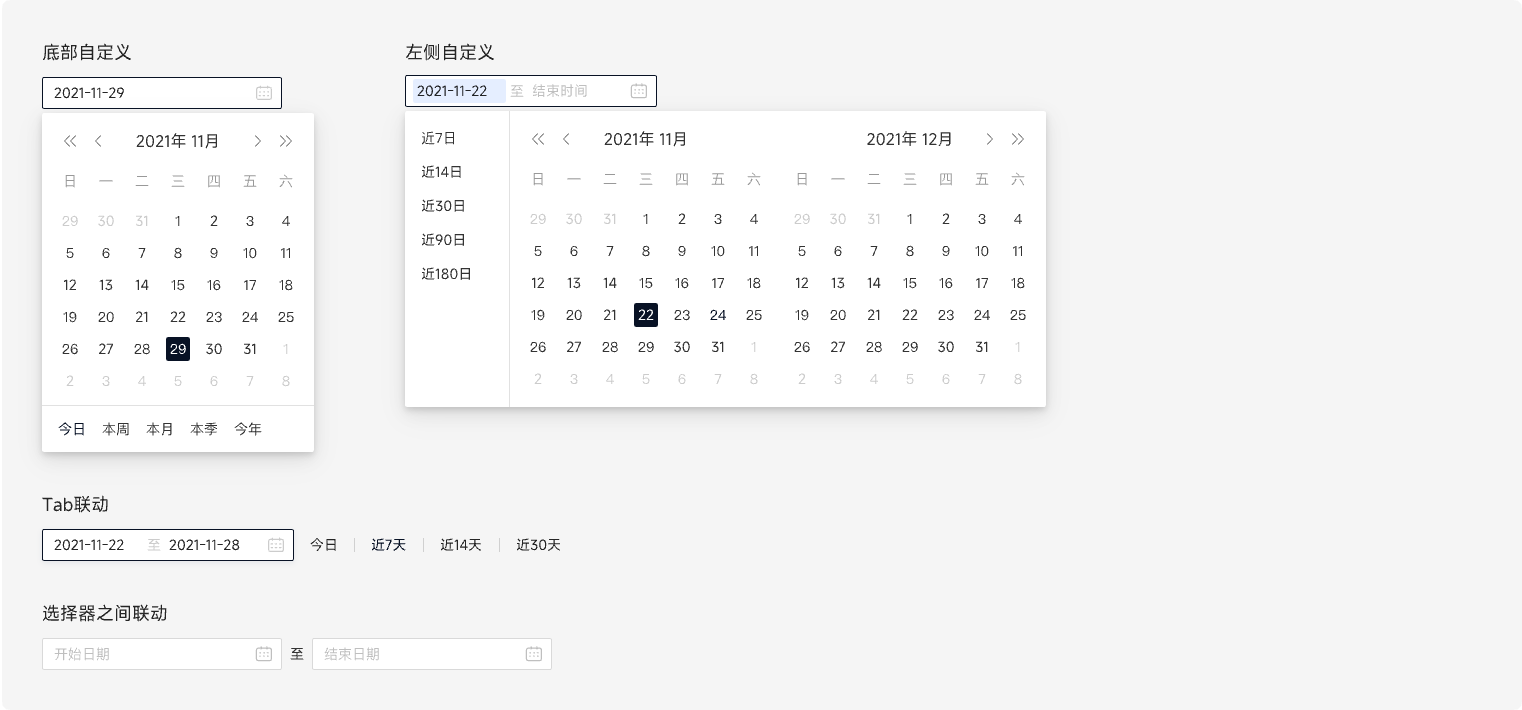This screenshot has height=710, width=1522.
Task: Click calendar icon in 底部自定义 date input
Action: [x=264, y=93]
